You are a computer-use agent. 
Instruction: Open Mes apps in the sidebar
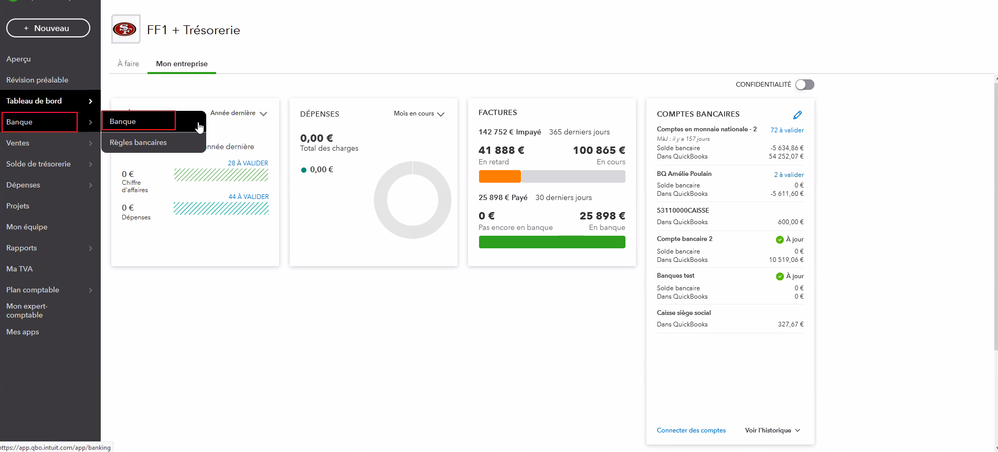pos(22,332)
